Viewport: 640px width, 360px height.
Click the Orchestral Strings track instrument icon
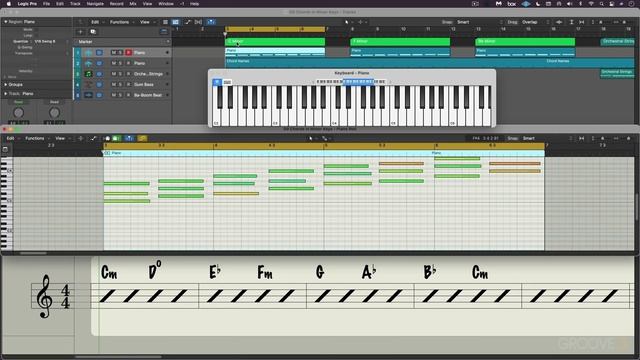[88, 74]
